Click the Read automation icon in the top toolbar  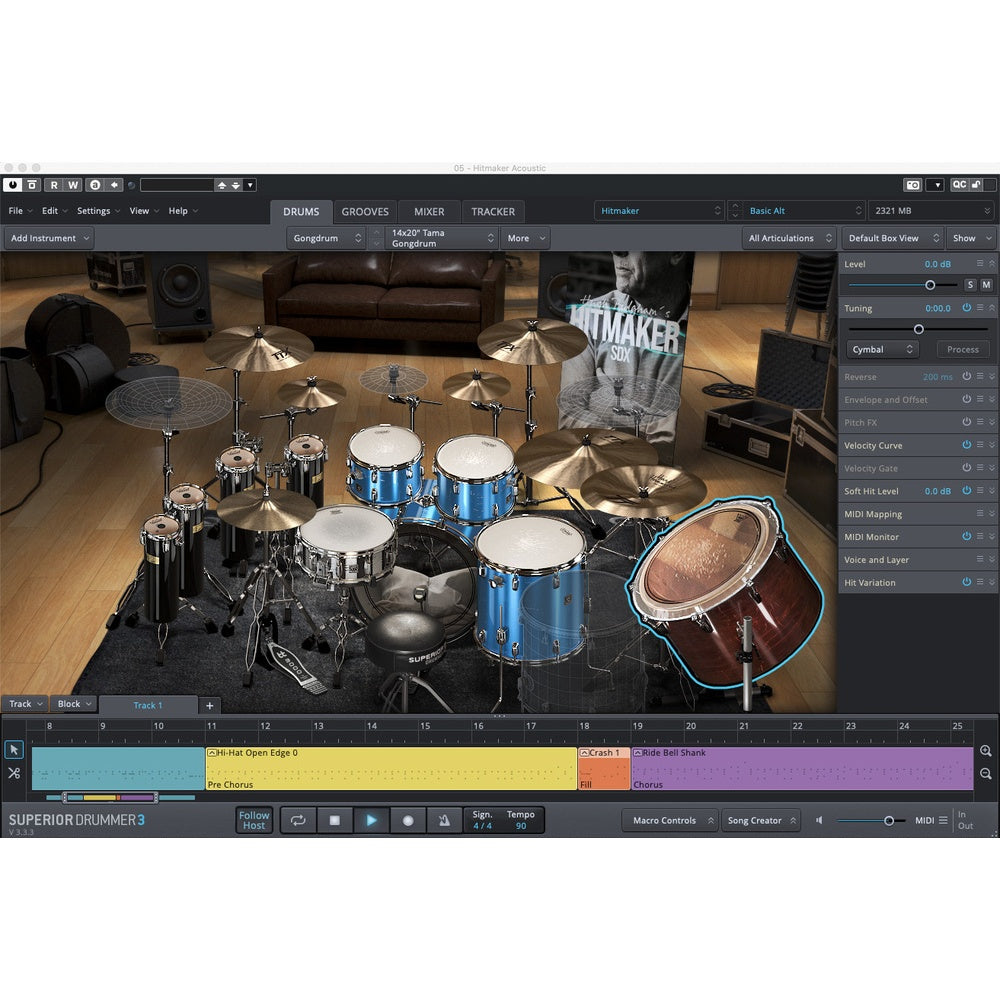pos(53,184)
